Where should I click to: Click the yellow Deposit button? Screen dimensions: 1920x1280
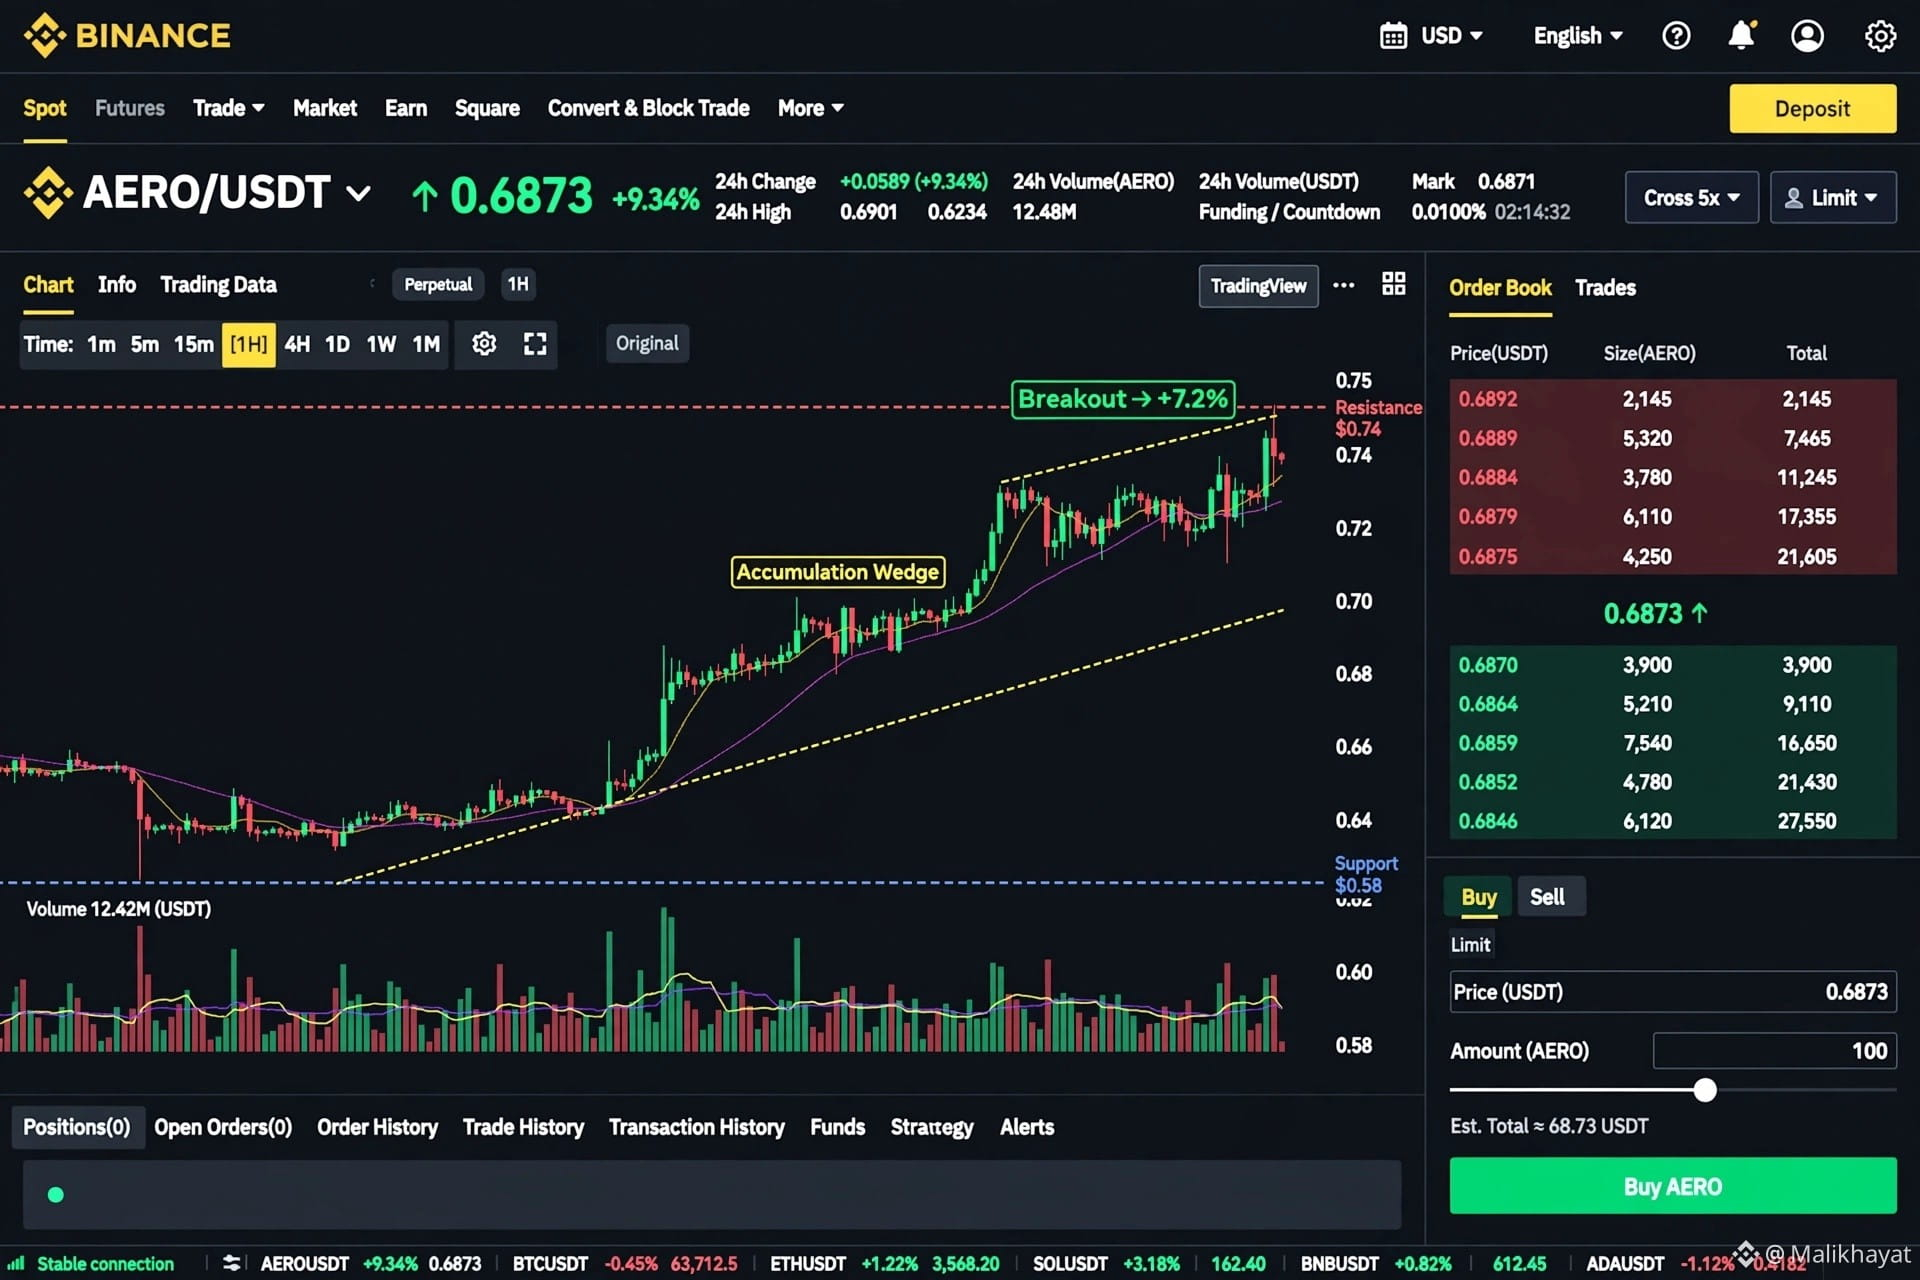point(1812,108)
